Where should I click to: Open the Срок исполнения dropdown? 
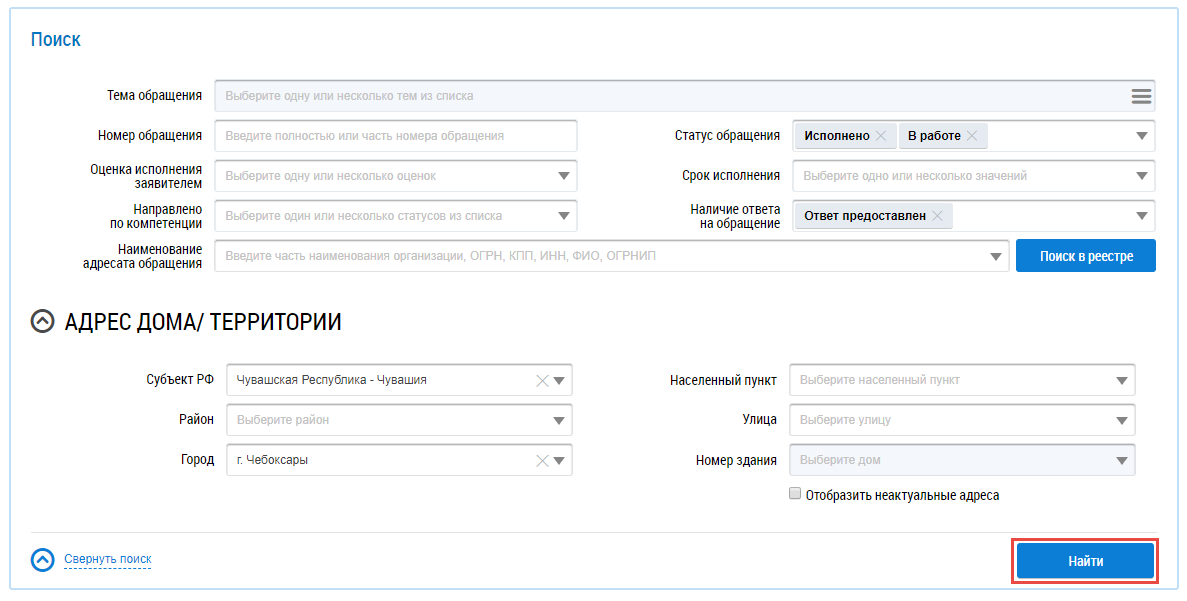pyautogui.click(x=1142, y=176)
